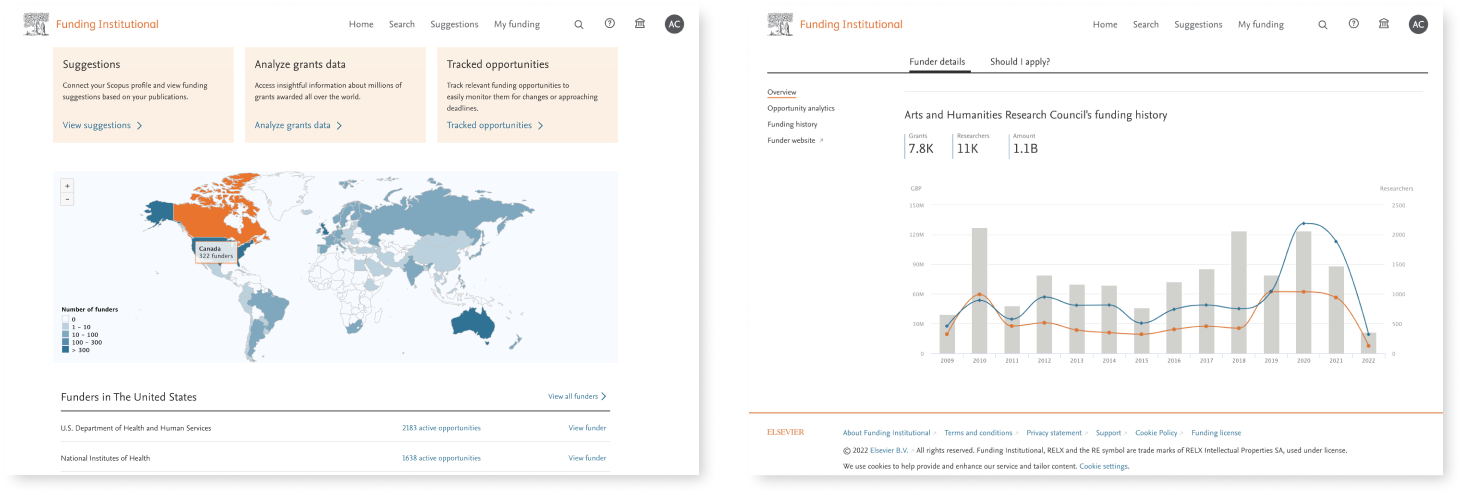The height and width of the screenshot is (495, 1462).
Task: Click the 1.1B Amount statistic
Action: pos(1025,145)
